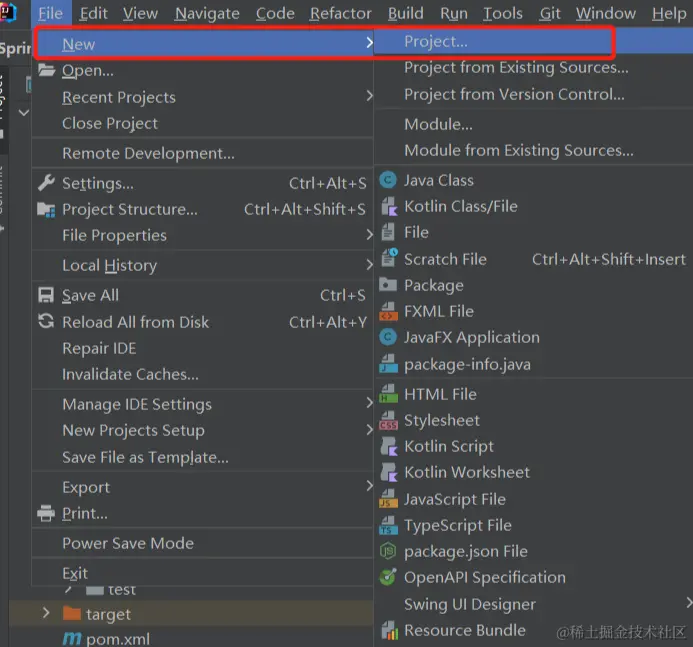Open the Refactor menu

tap(340, 14)
